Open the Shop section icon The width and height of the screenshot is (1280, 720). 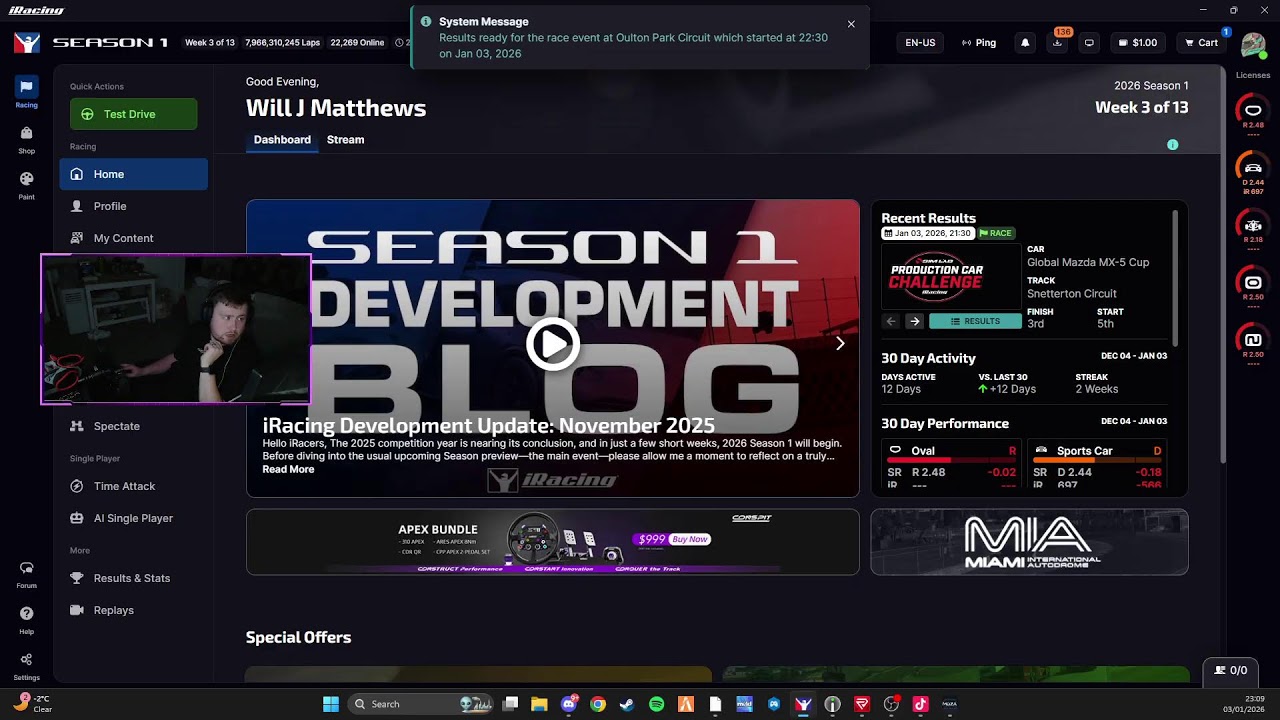[26, 138]
